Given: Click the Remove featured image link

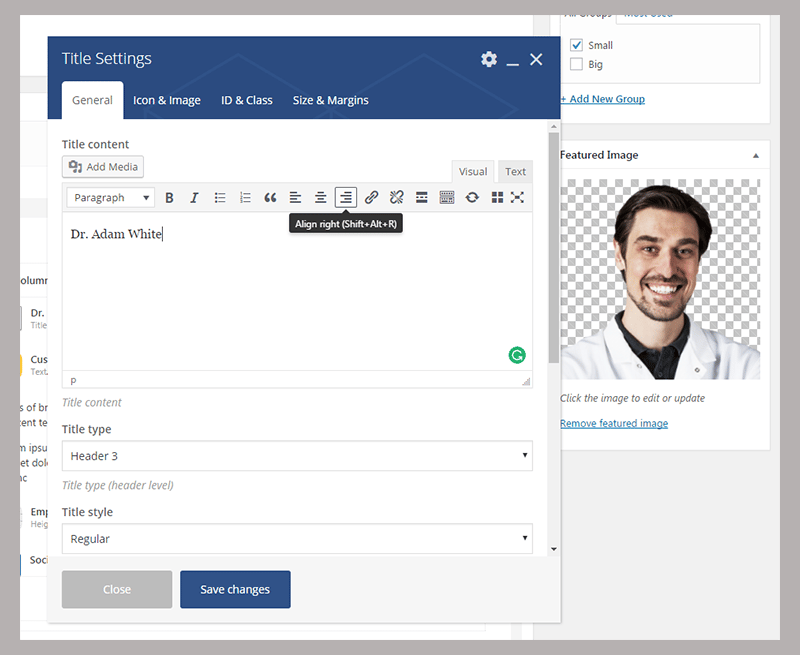Looking at the screenshot, I should [x=614, y=423].
